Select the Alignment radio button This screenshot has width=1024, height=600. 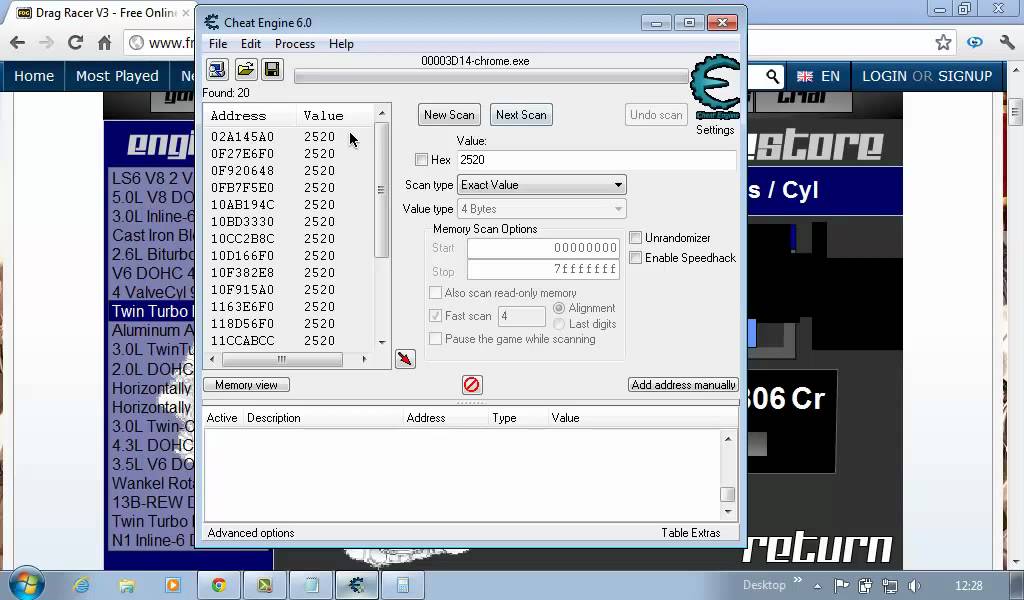559,308
